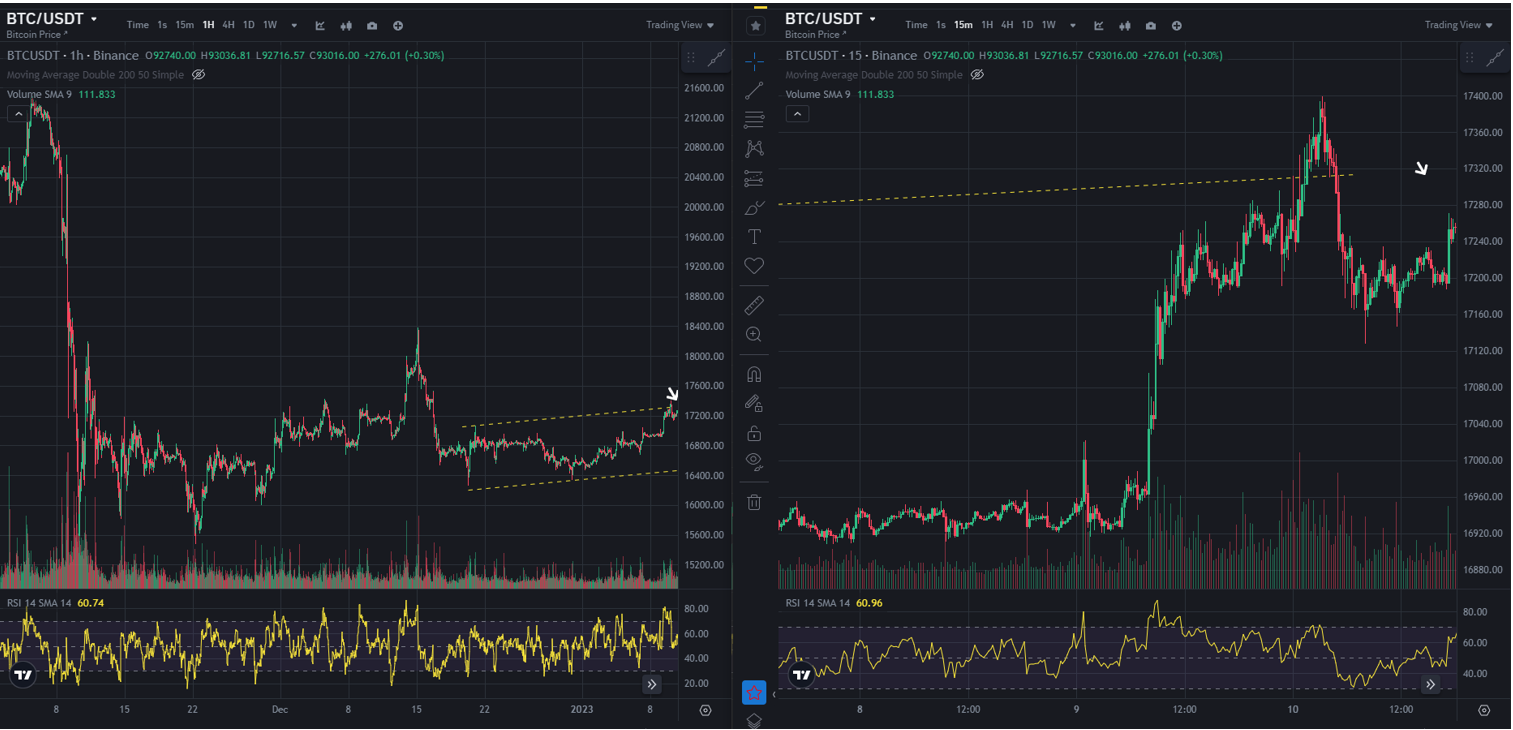
Task: Expand more intervals dropdown on left chart
Action: coord(294,25)
